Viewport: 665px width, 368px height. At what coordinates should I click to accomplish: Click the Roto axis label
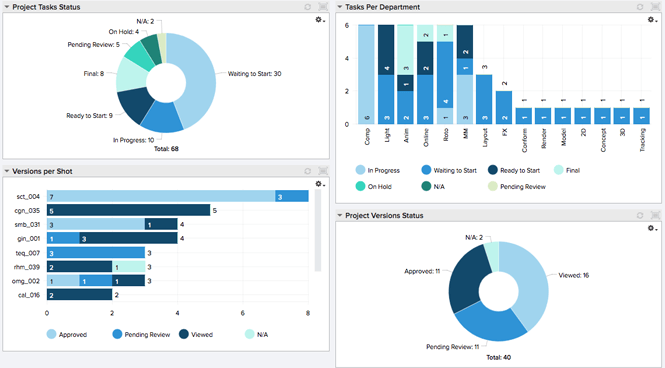coord(446,135)
